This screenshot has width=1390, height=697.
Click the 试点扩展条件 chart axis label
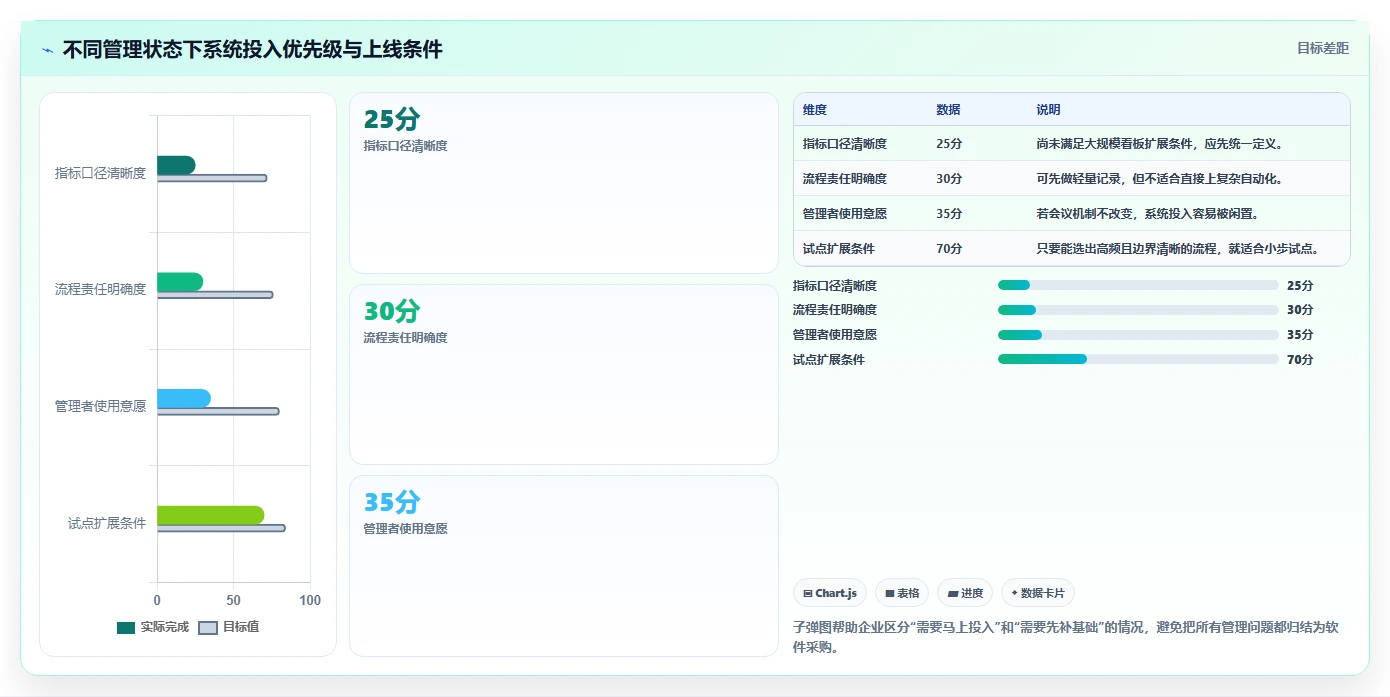[x=107, y=523]
